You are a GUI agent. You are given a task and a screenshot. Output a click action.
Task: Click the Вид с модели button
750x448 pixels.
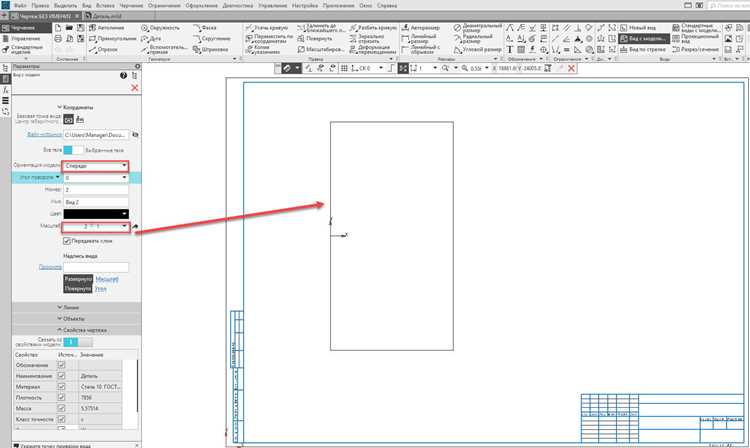coord(643,38)
